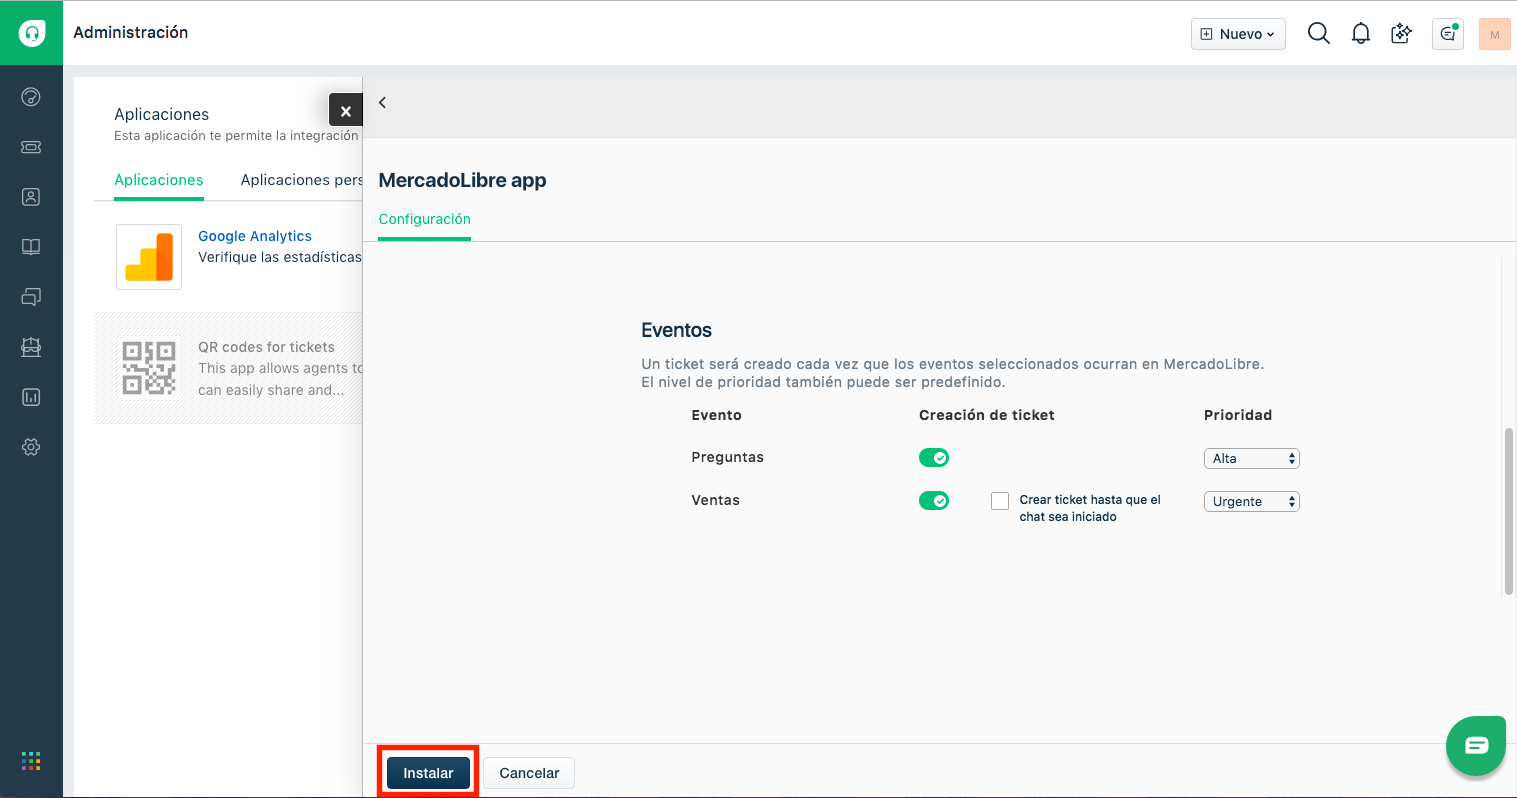
Task: Open the chat status icon in header
Action: 1448,34
